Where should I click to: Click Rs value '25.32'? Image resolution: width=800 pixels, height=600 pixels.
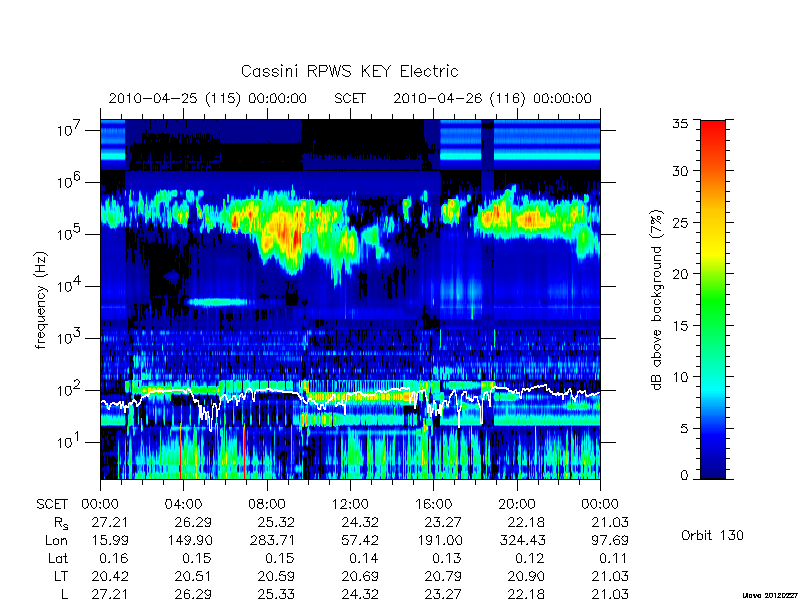click(x=277, y=522)
